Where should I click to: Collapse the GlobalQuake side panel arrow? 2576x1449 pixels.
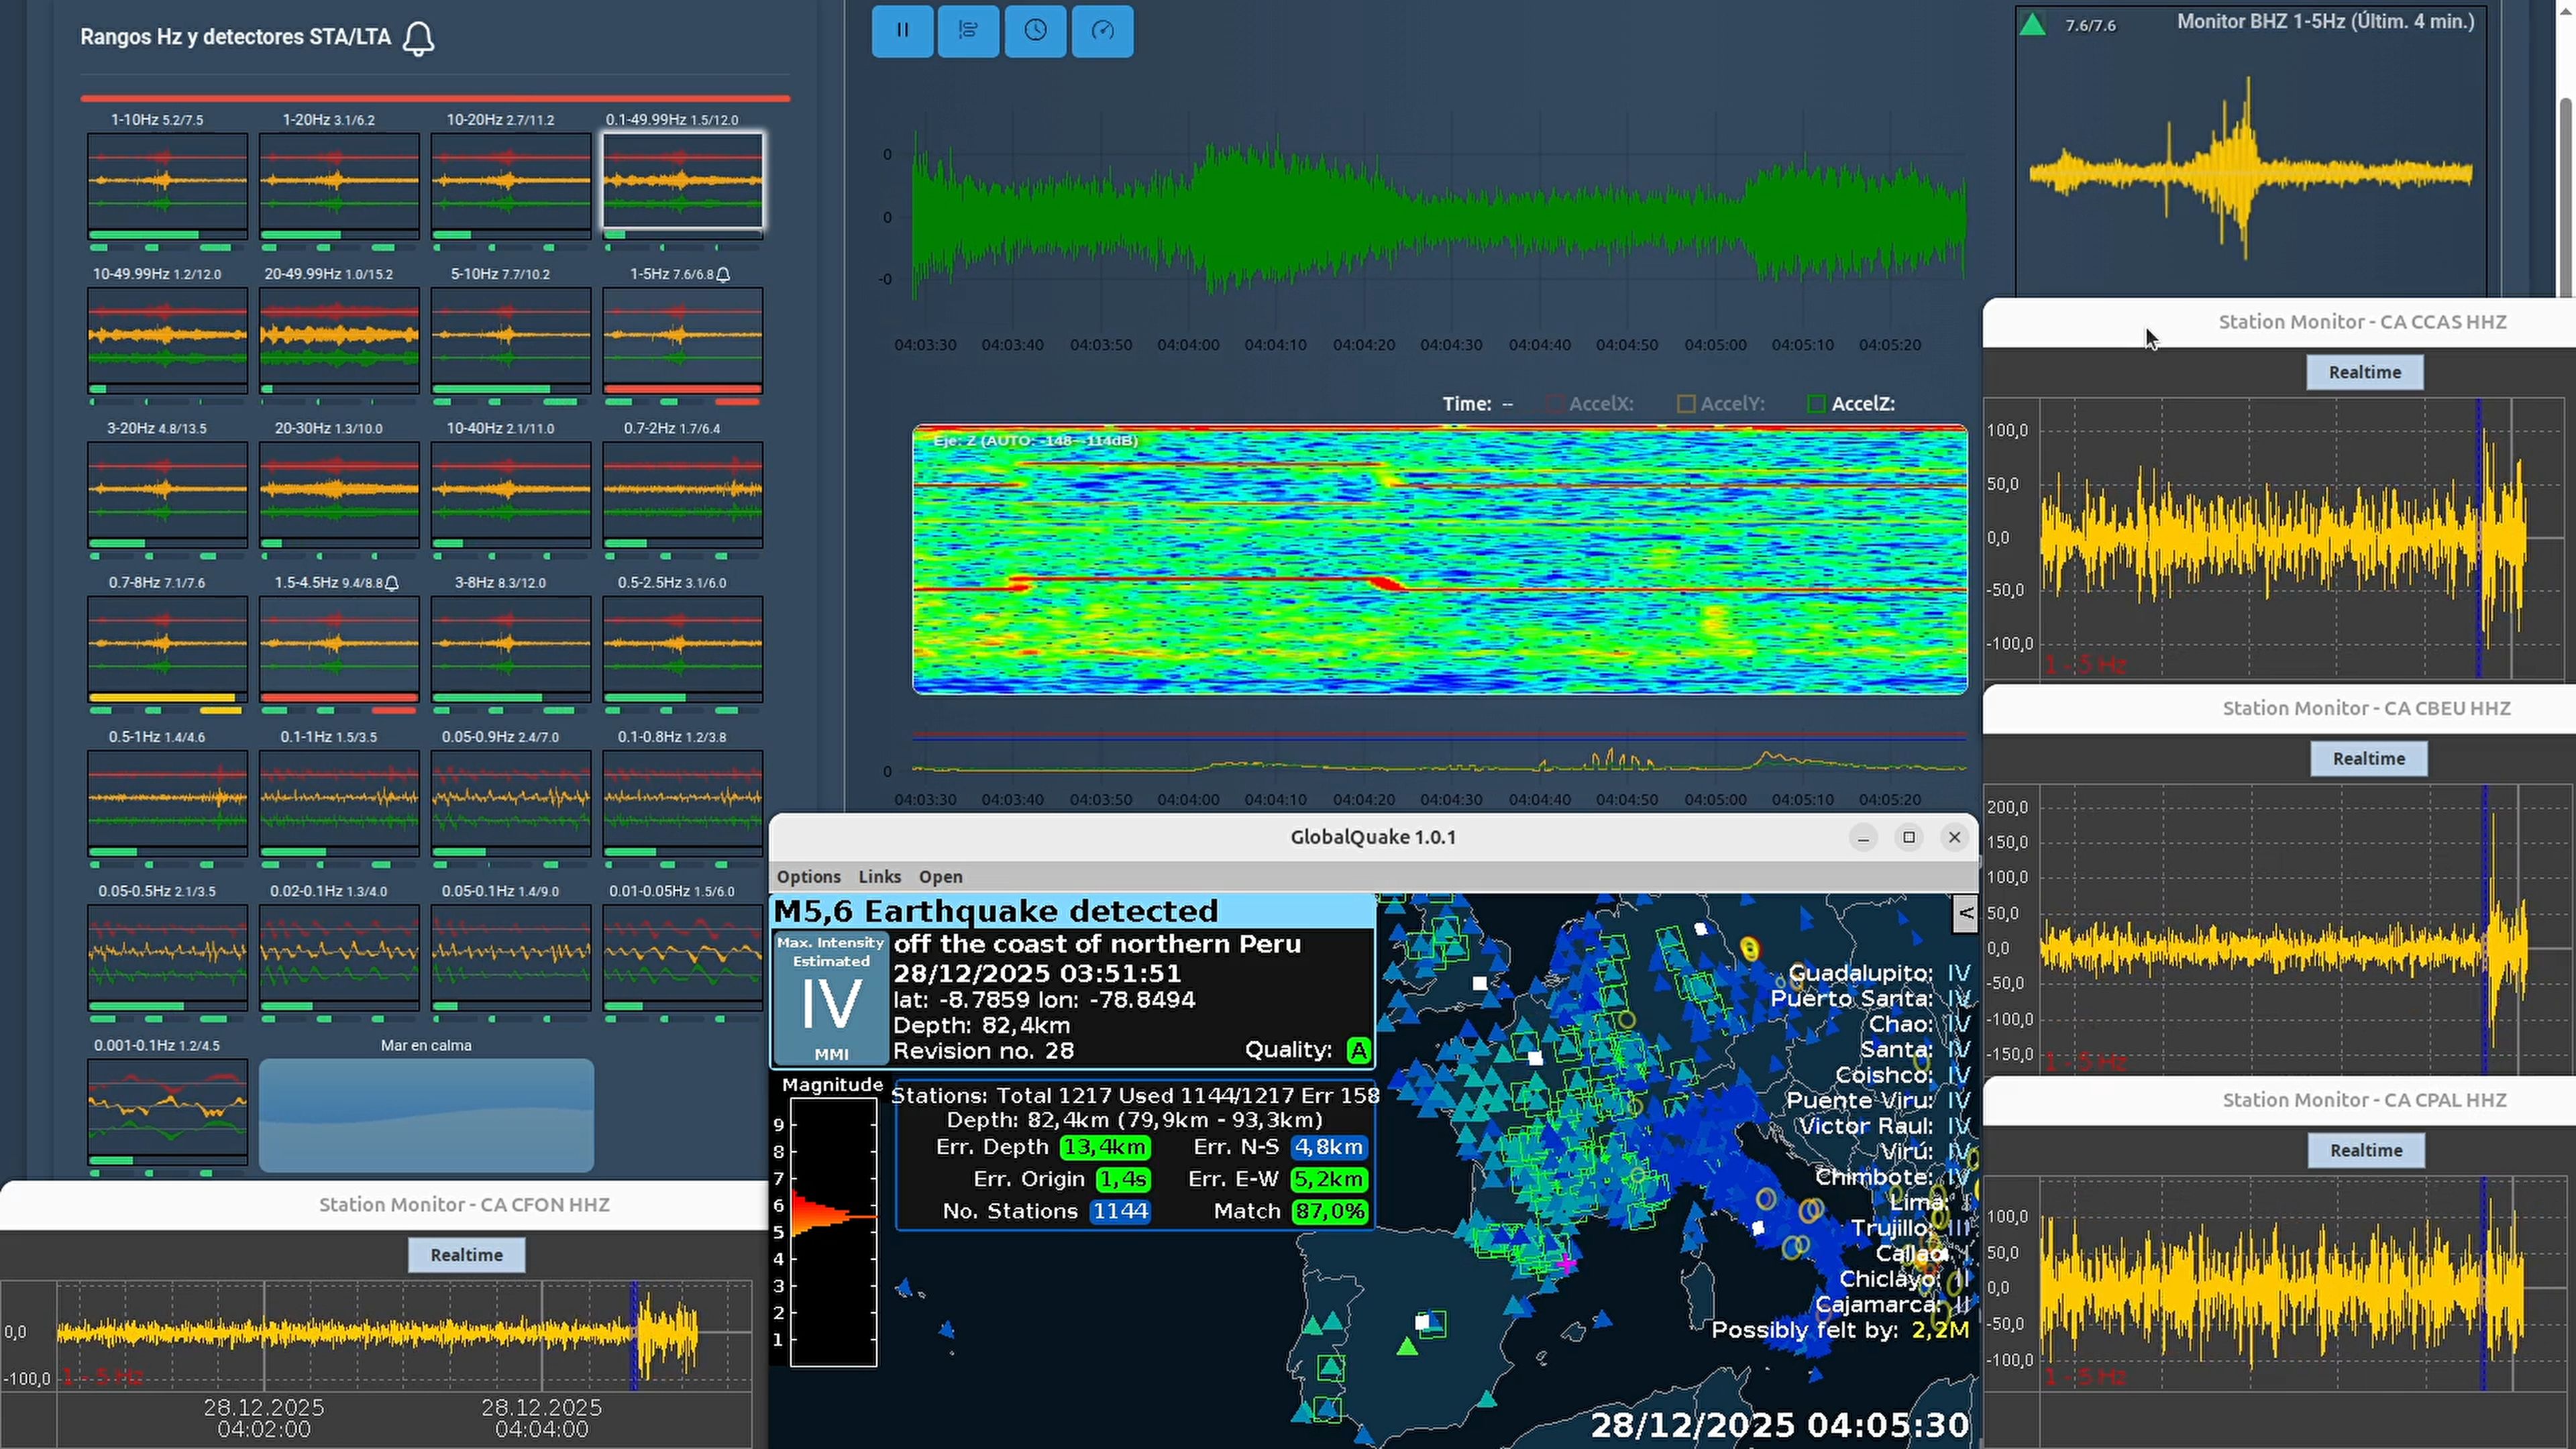(1965, 912)
